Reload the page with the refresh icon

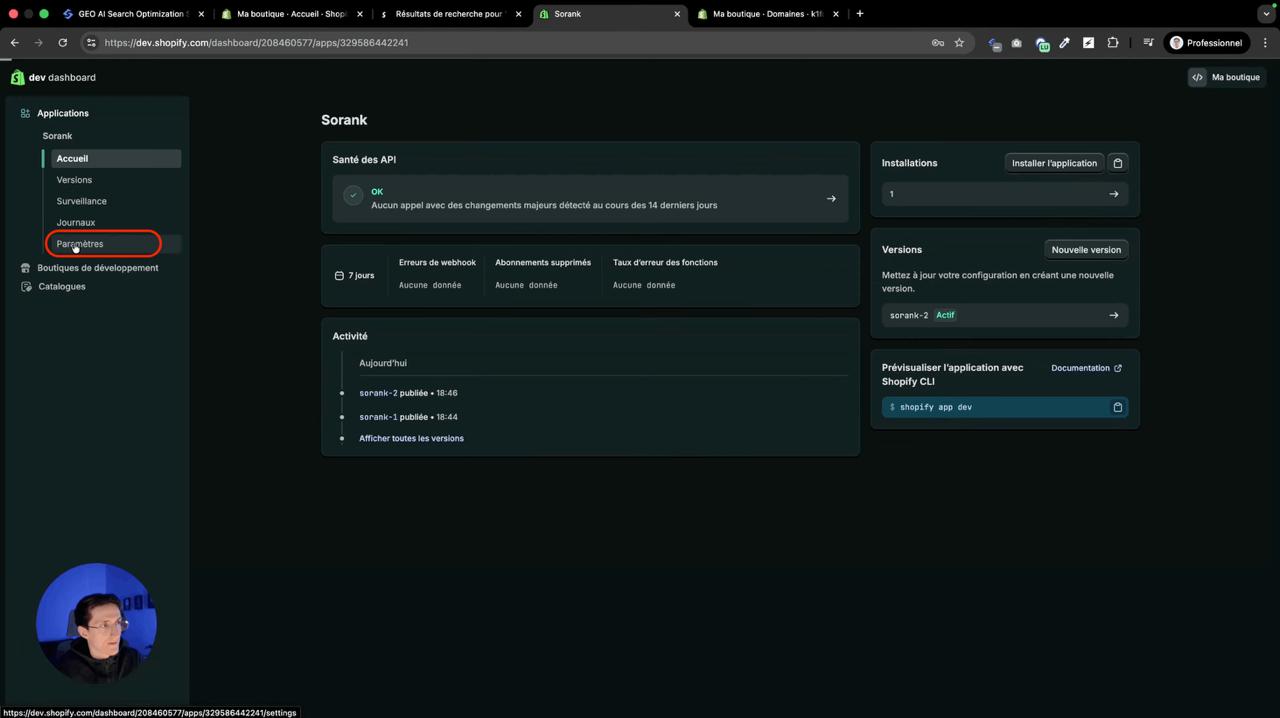click(62, 43)
